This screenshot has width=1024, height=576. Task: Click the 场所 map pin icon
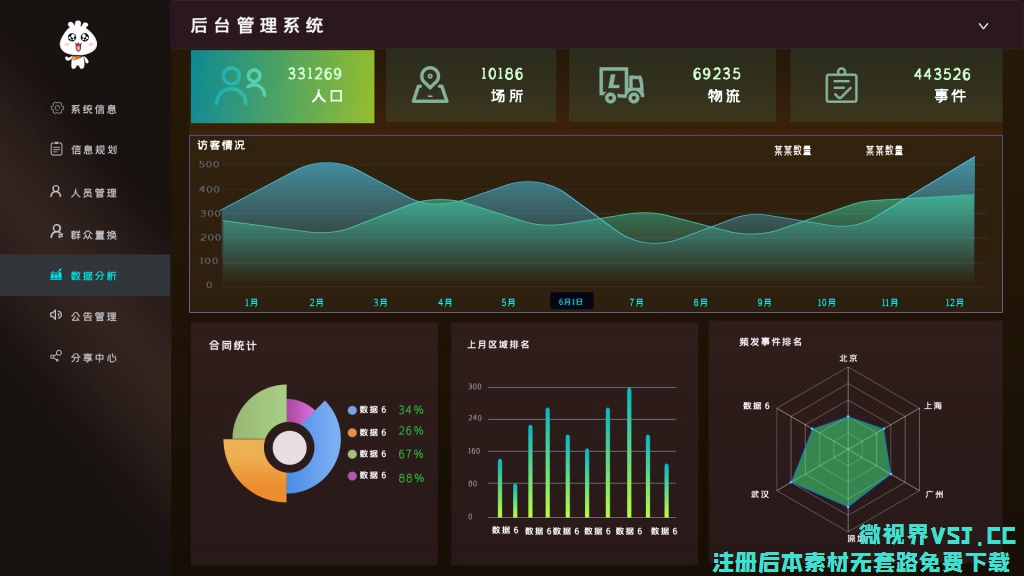[430, 86]
